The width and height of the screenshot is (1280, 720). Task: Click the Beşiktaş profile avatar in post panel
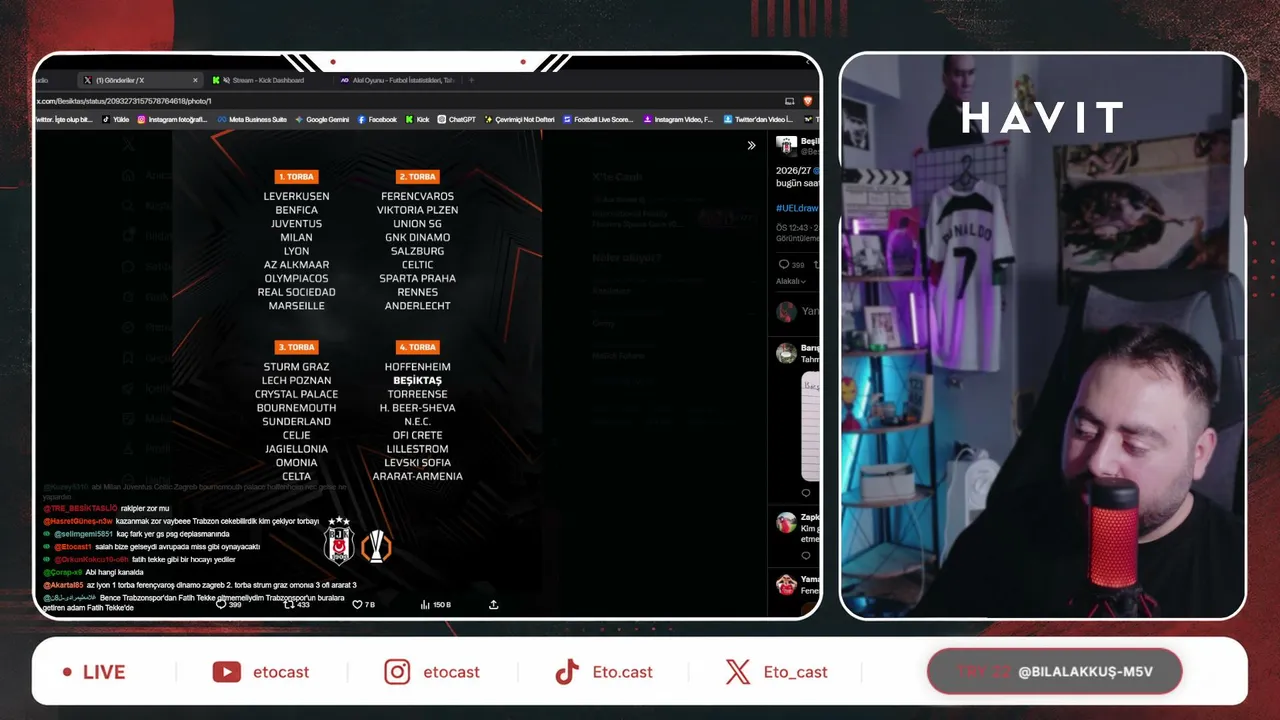coord(787,146)
